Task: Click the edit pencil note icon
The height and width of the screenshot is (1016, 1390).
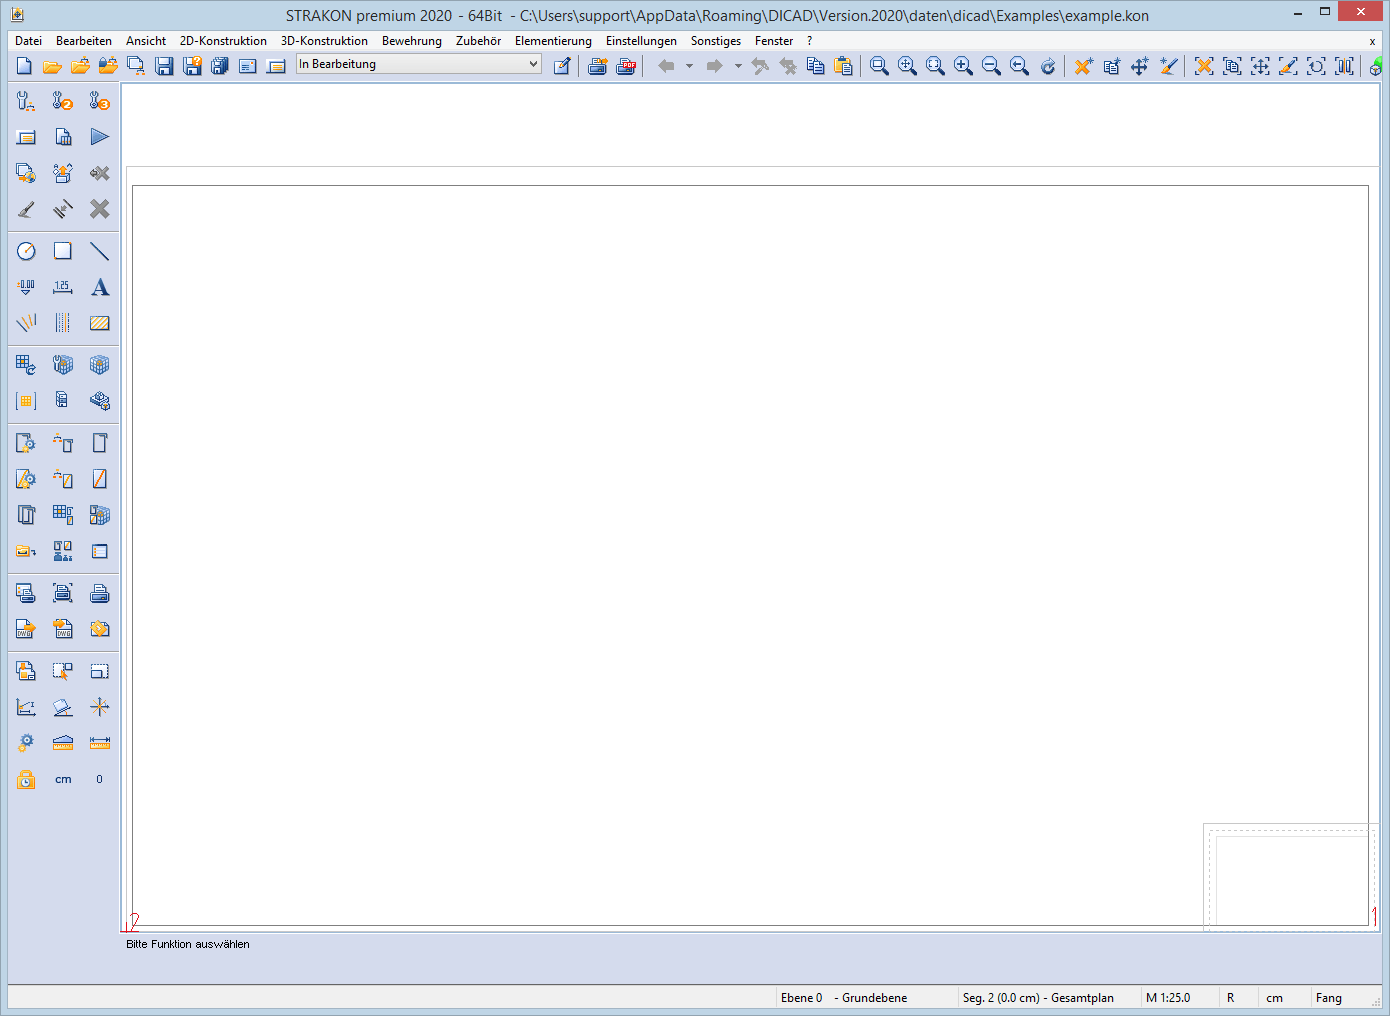Action: tap(562, 66)
